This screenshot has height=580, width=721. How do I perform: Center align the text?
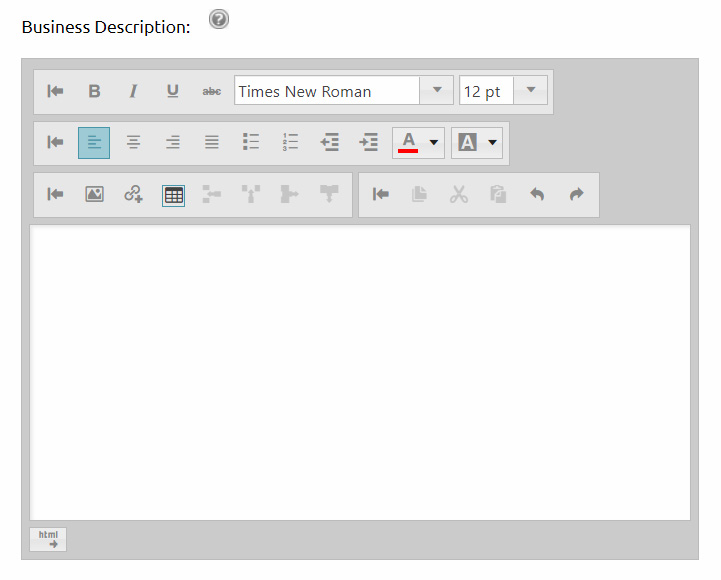[x=133, y=143]
